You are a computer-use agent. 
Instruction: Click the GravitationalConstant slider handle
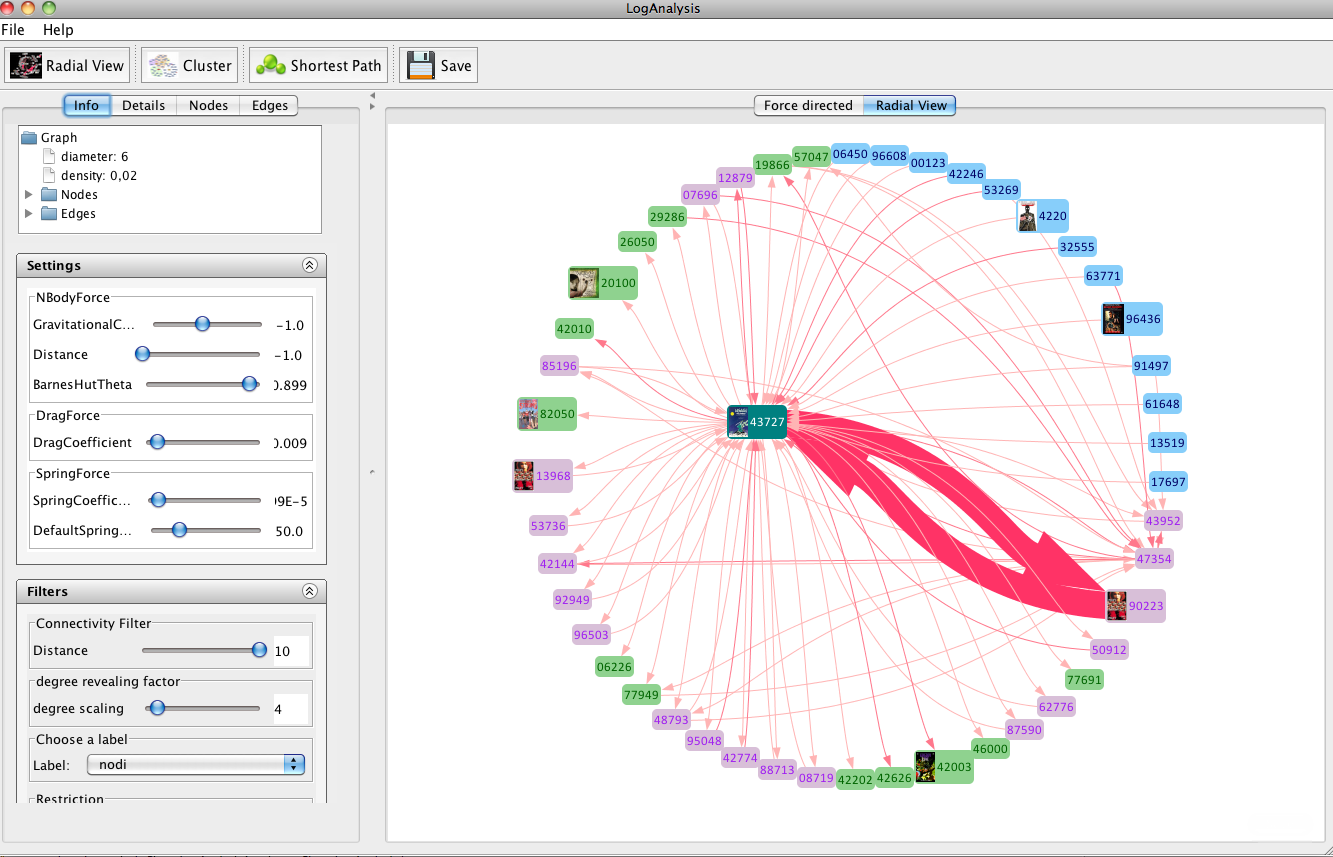(x=202, y=324)
